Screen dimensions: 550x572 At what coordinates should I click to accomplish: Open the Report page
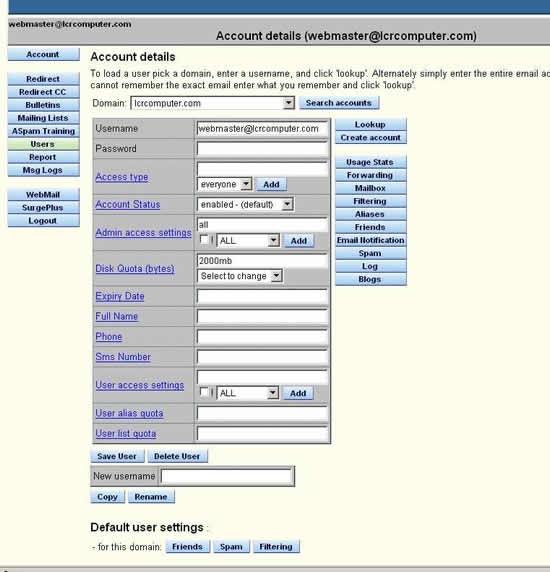(x=43, y=157)
